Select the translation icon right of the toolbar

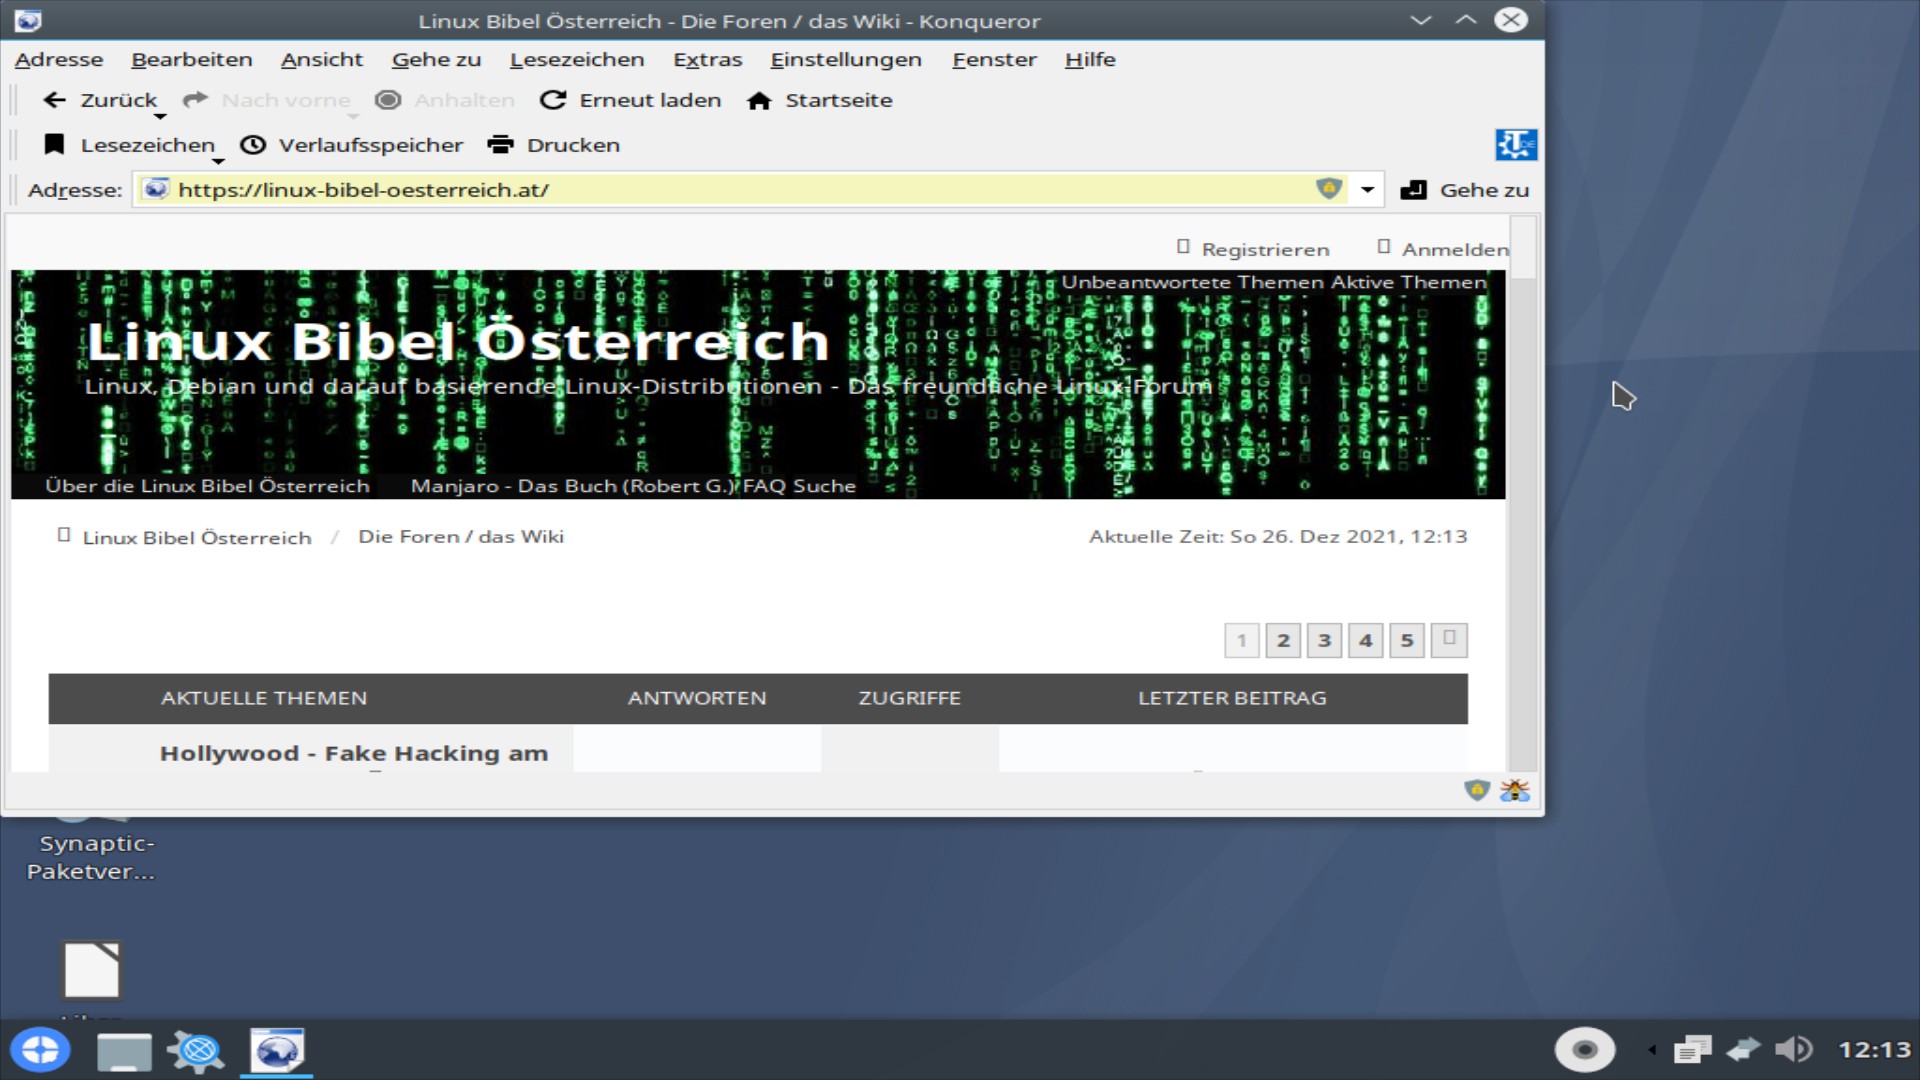coord(1517,144)
